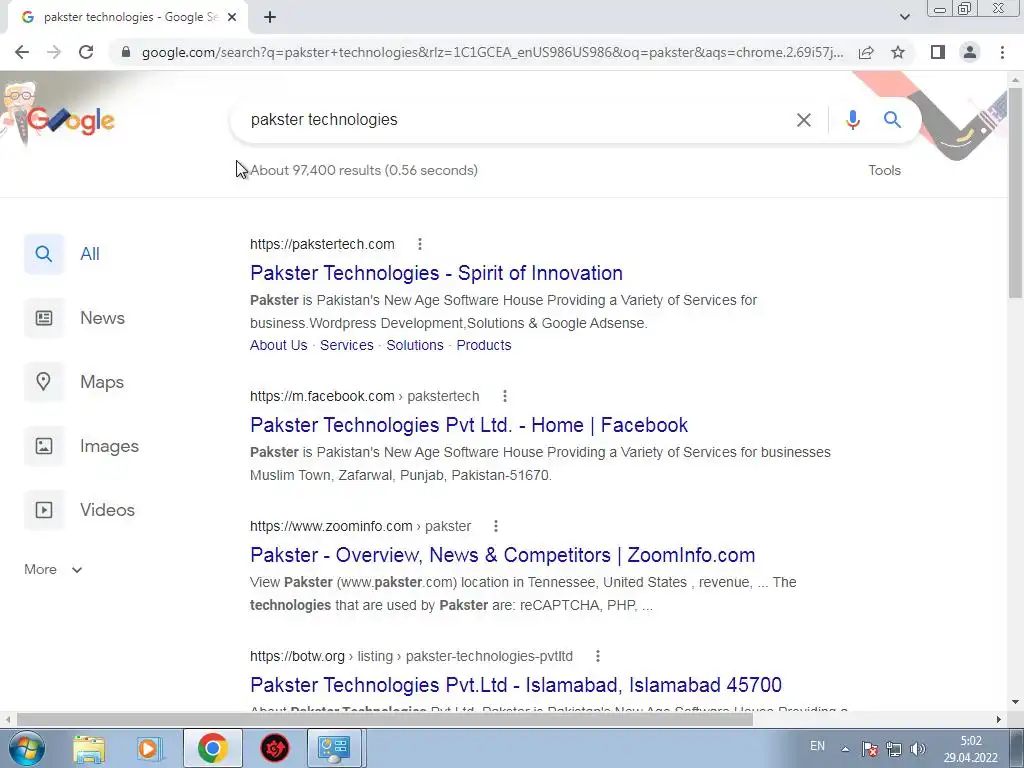Submit search with the magnifier icon
Screen dimensions: 1024x768
click(892, 120)
